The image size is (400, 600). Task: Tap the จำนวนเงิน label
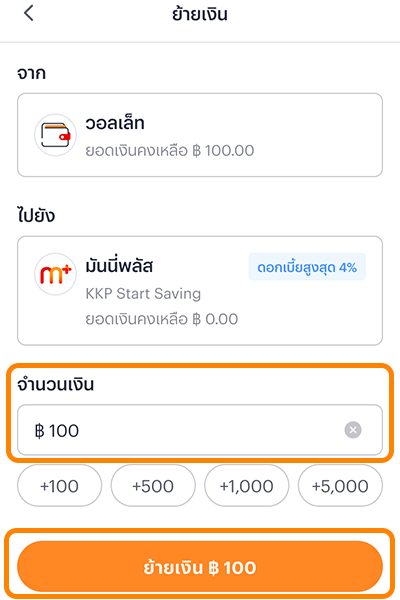56,384
